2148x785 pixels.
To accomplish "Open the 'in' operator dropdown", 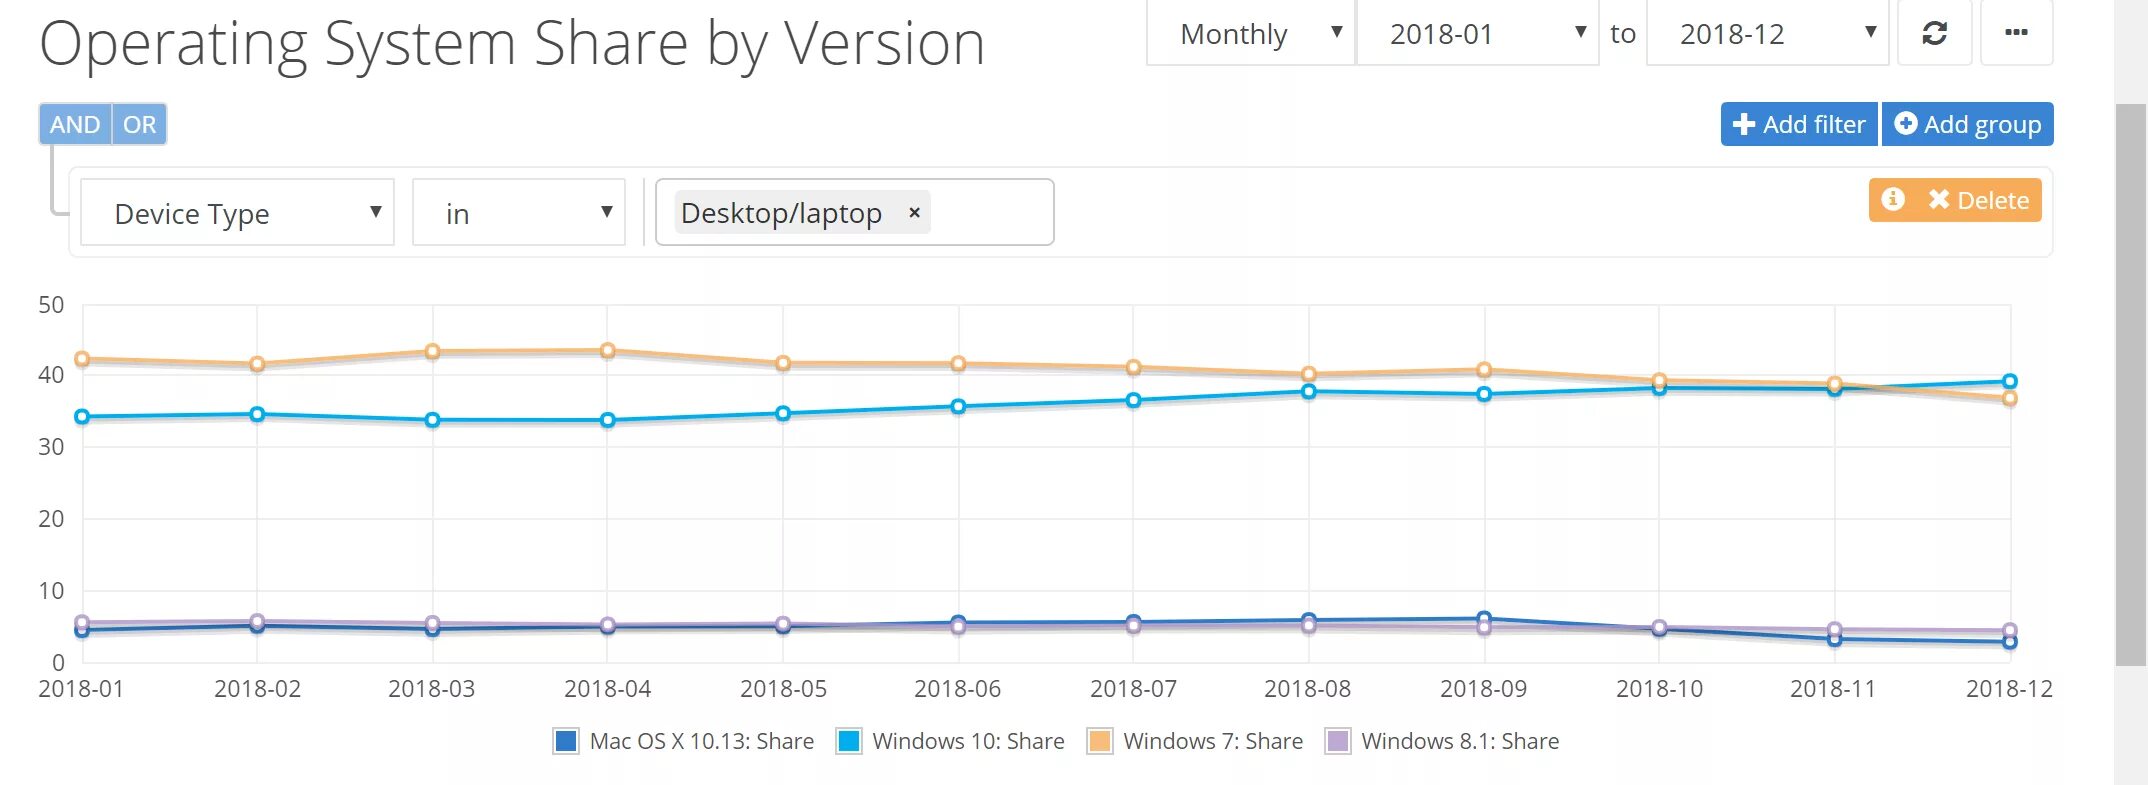I will tap(519, 212).
